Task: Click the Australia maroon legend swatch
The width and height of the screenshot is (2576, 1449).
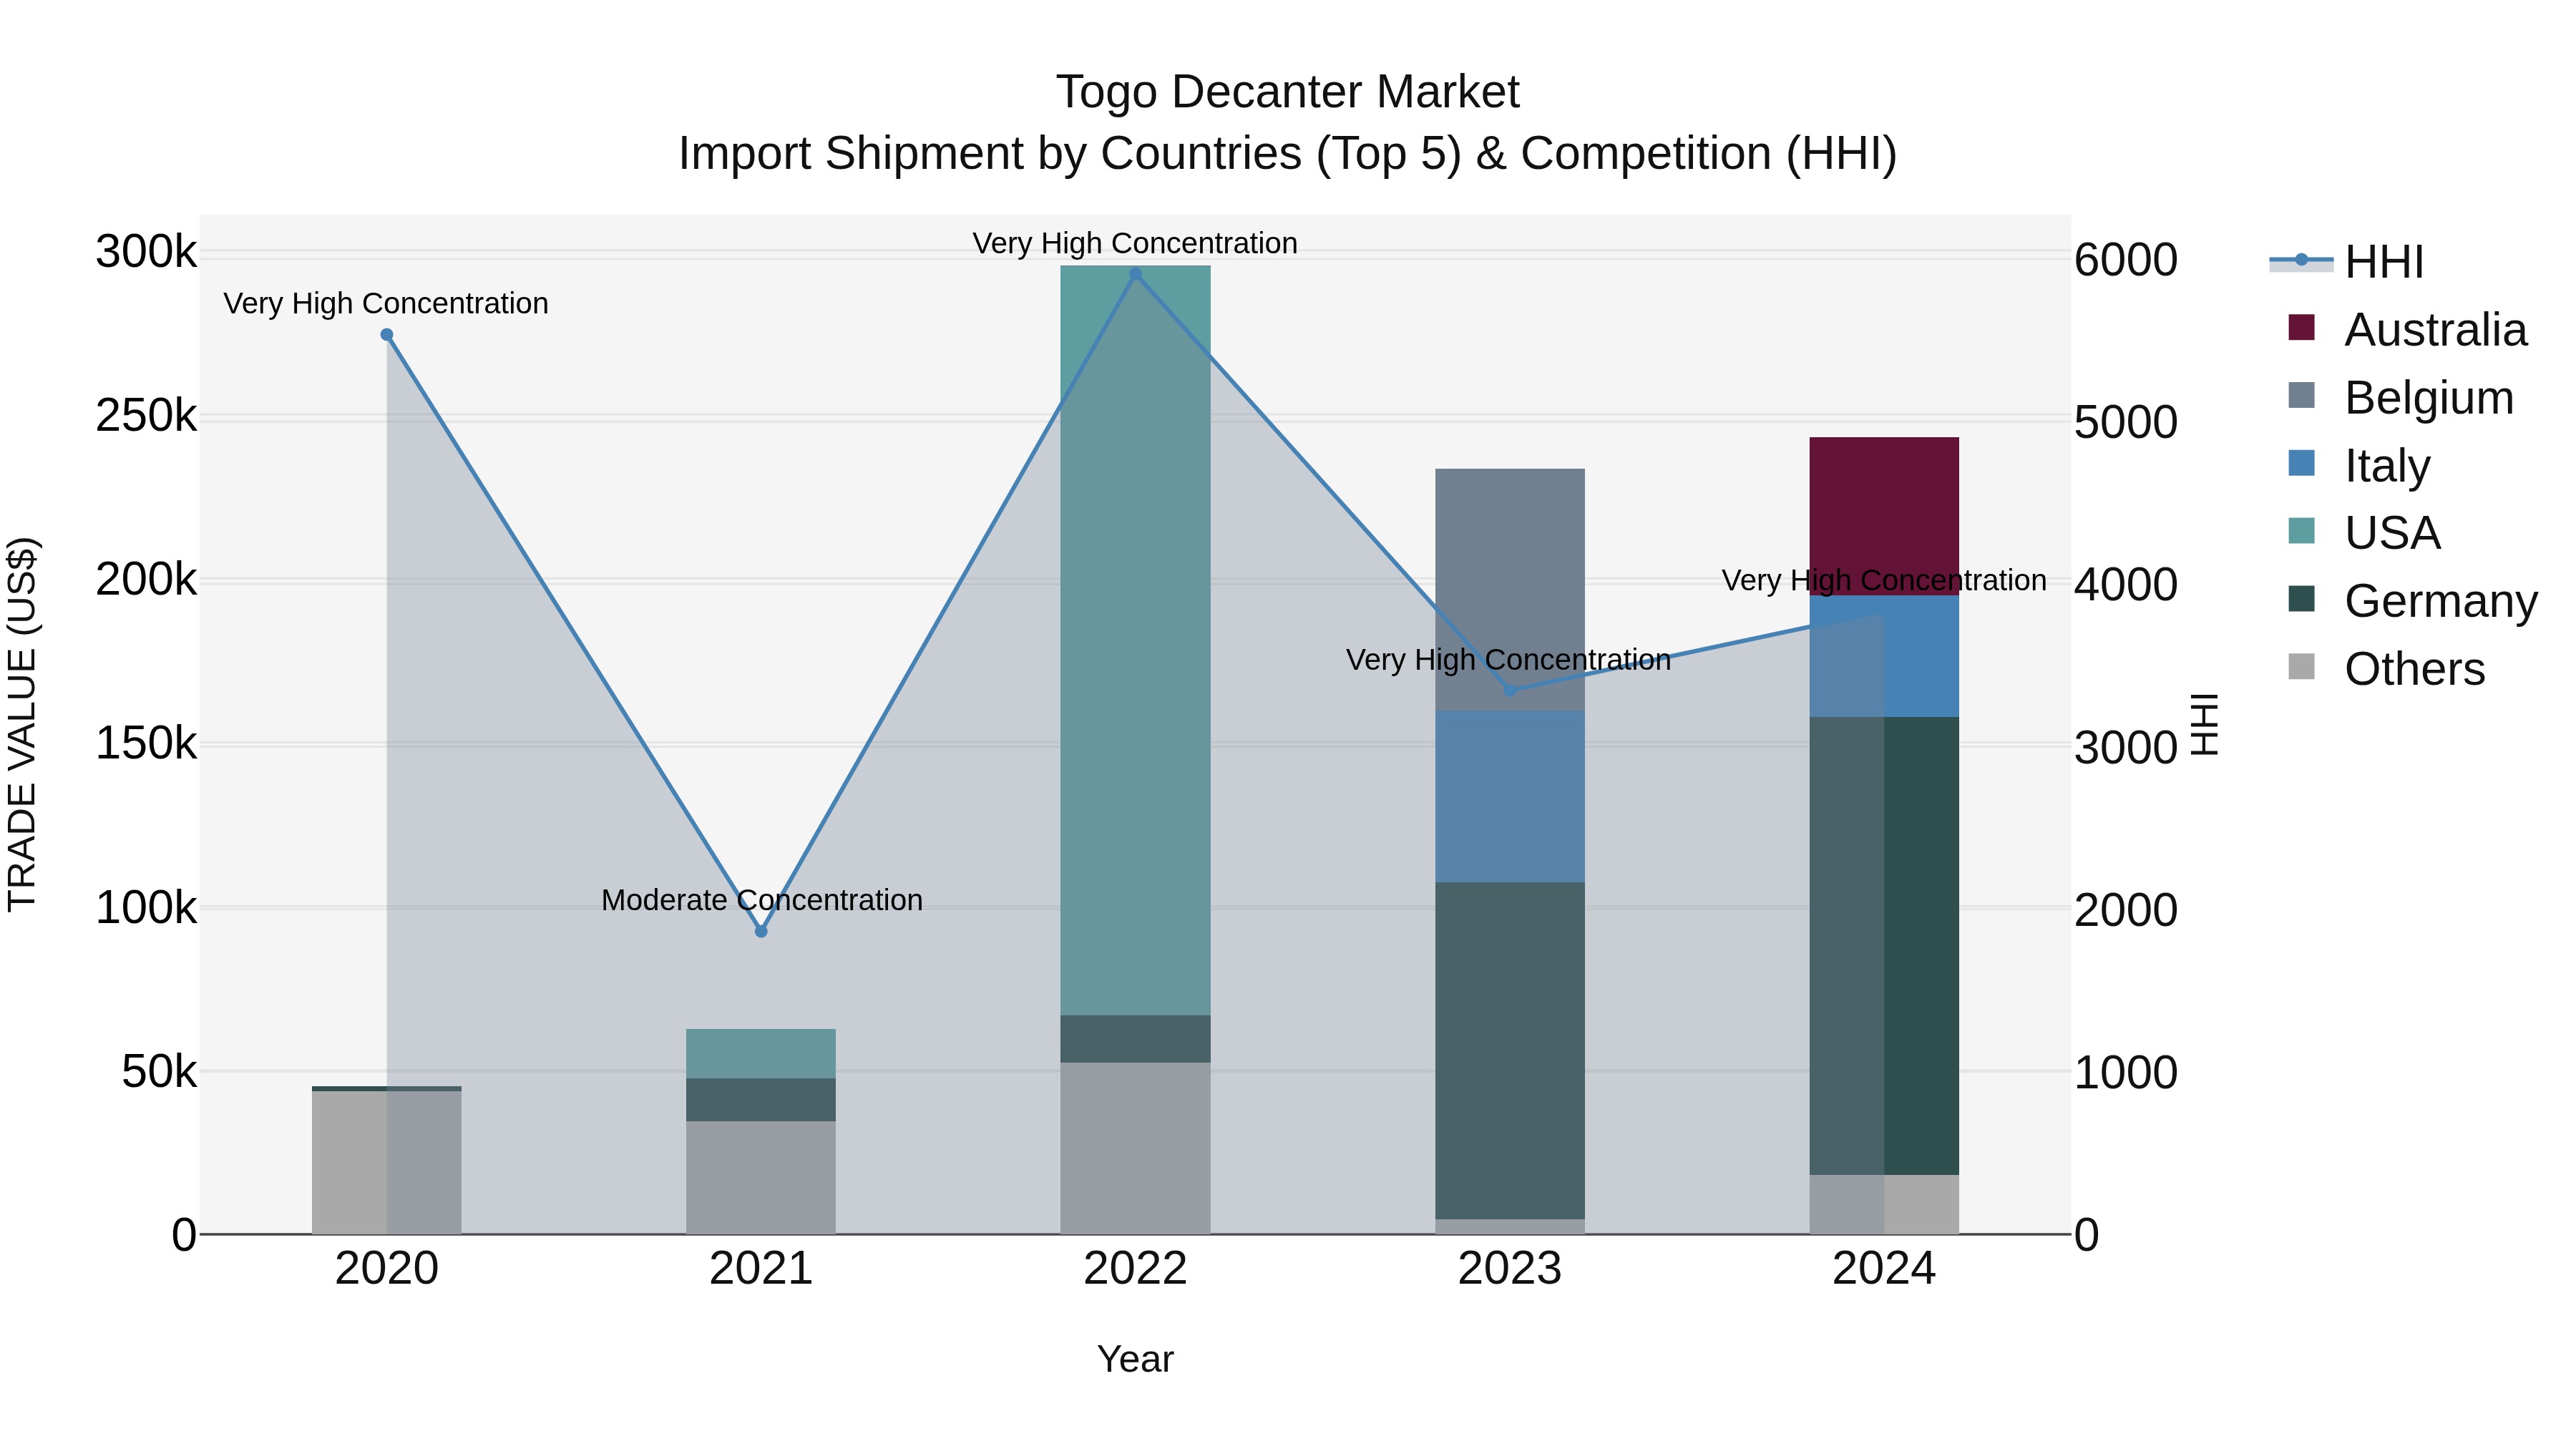Action: (x=2301, y=327)
